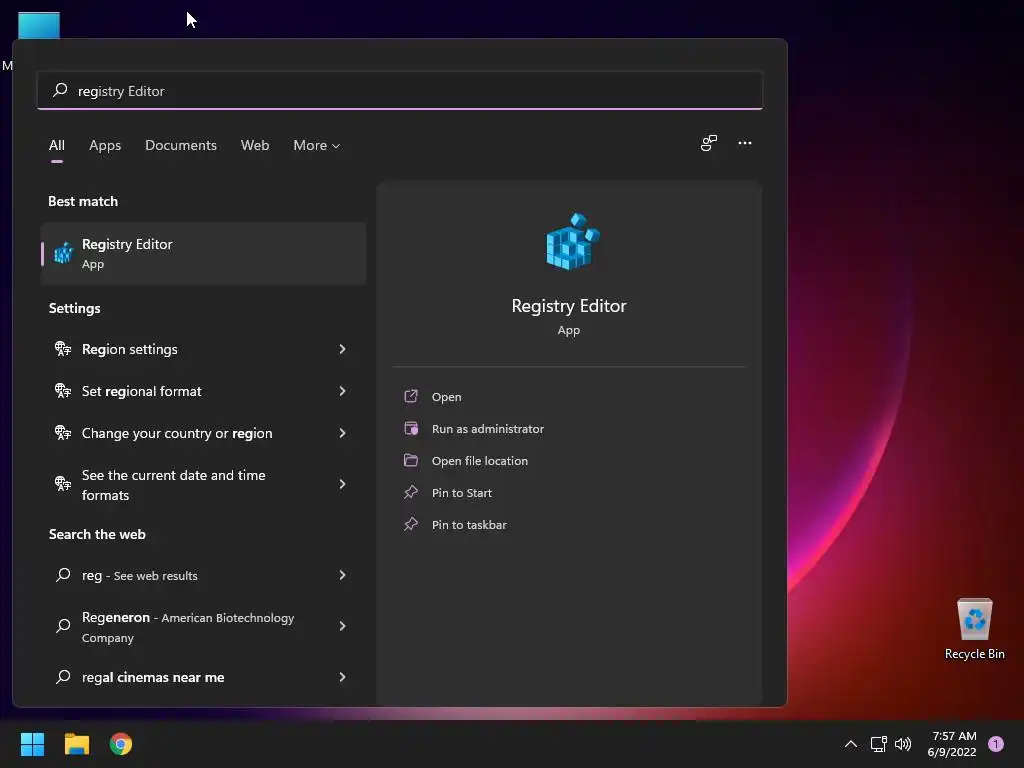Image resolution: width=1024 pixels, height=768 pixels.
Task: Show hidden system tray icons
Action: pyautogui.click(x=851, y=744)
